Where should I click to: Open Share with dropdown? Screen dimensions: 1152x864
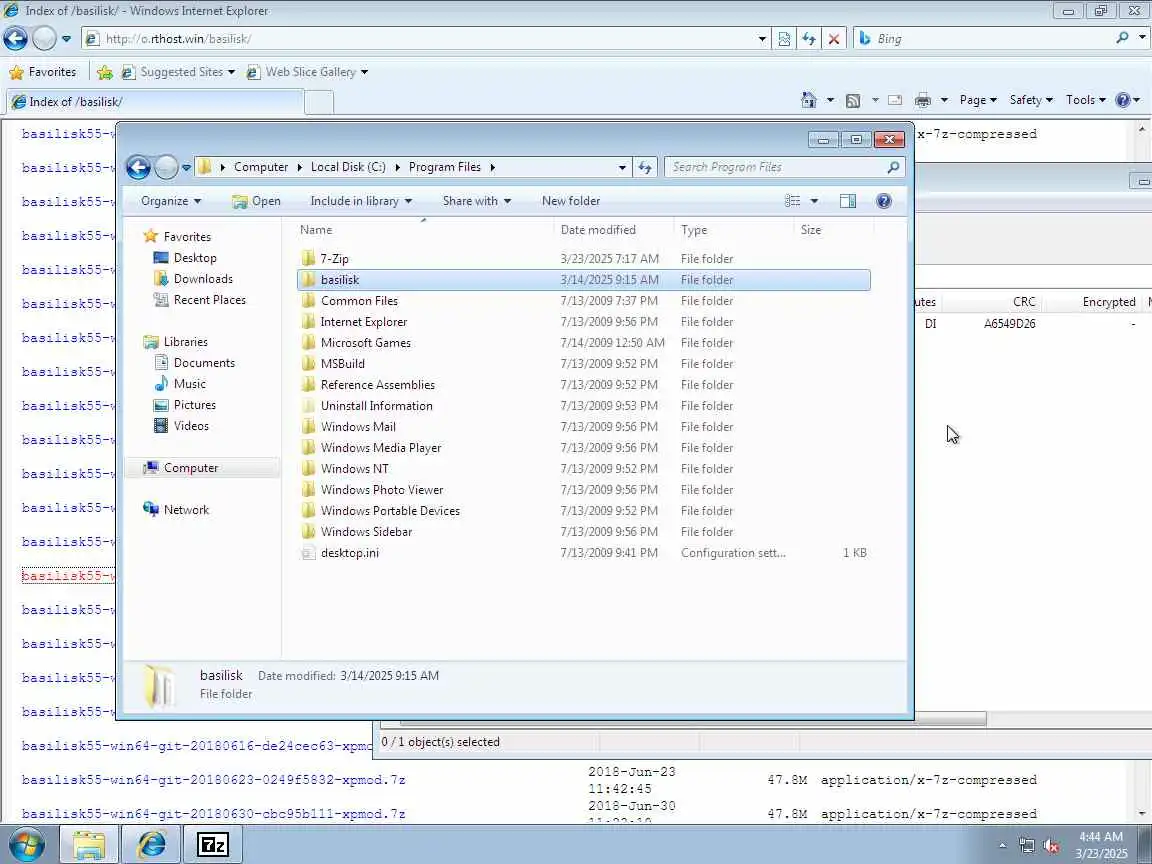pos(477,201)
